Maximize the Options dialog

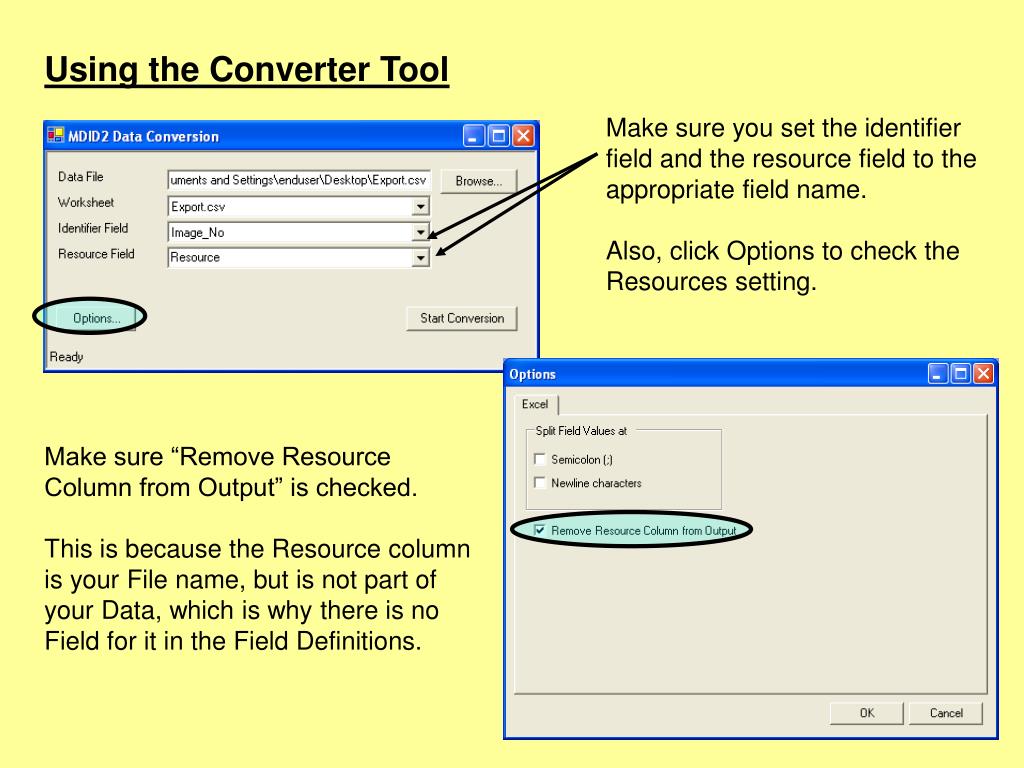click(x=961, y=374)
